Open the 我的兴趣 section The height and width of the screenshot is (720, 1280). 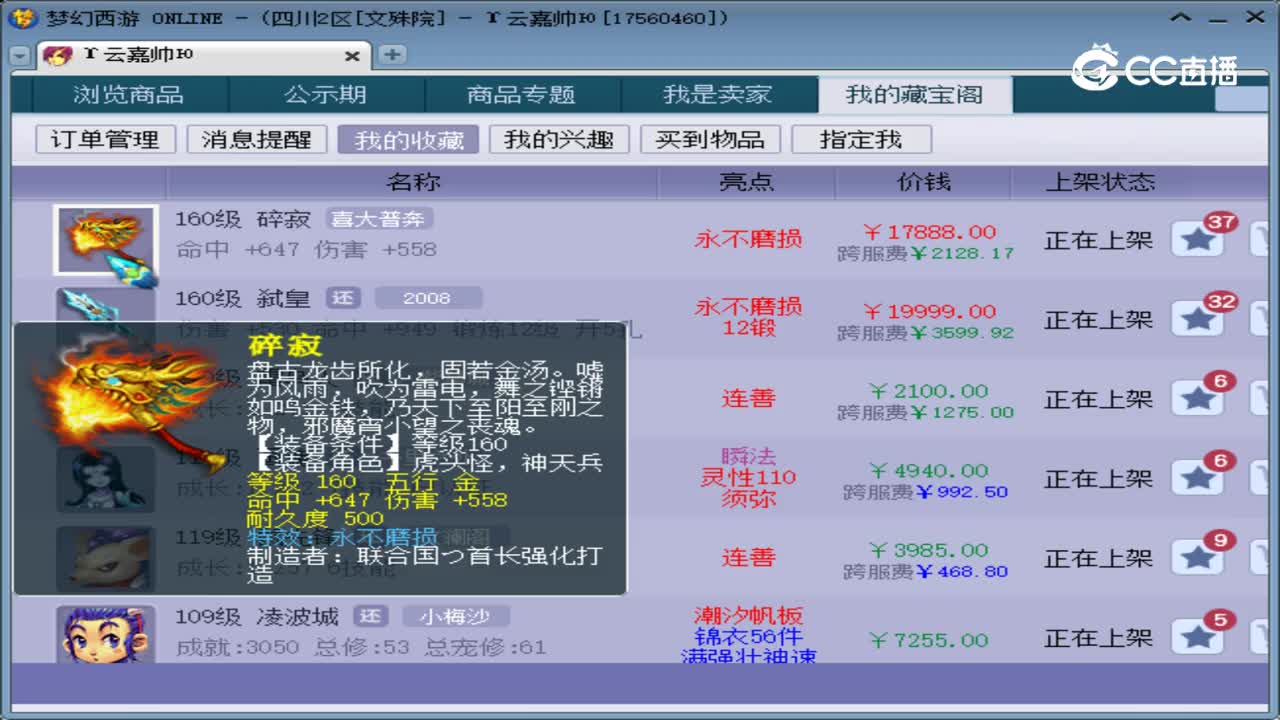tap(559, 139)
